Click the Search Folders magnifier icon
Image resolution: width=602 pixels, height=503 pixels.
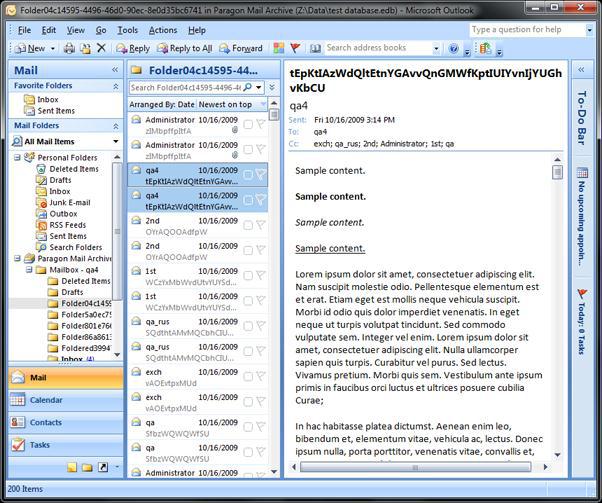(41, 247)
